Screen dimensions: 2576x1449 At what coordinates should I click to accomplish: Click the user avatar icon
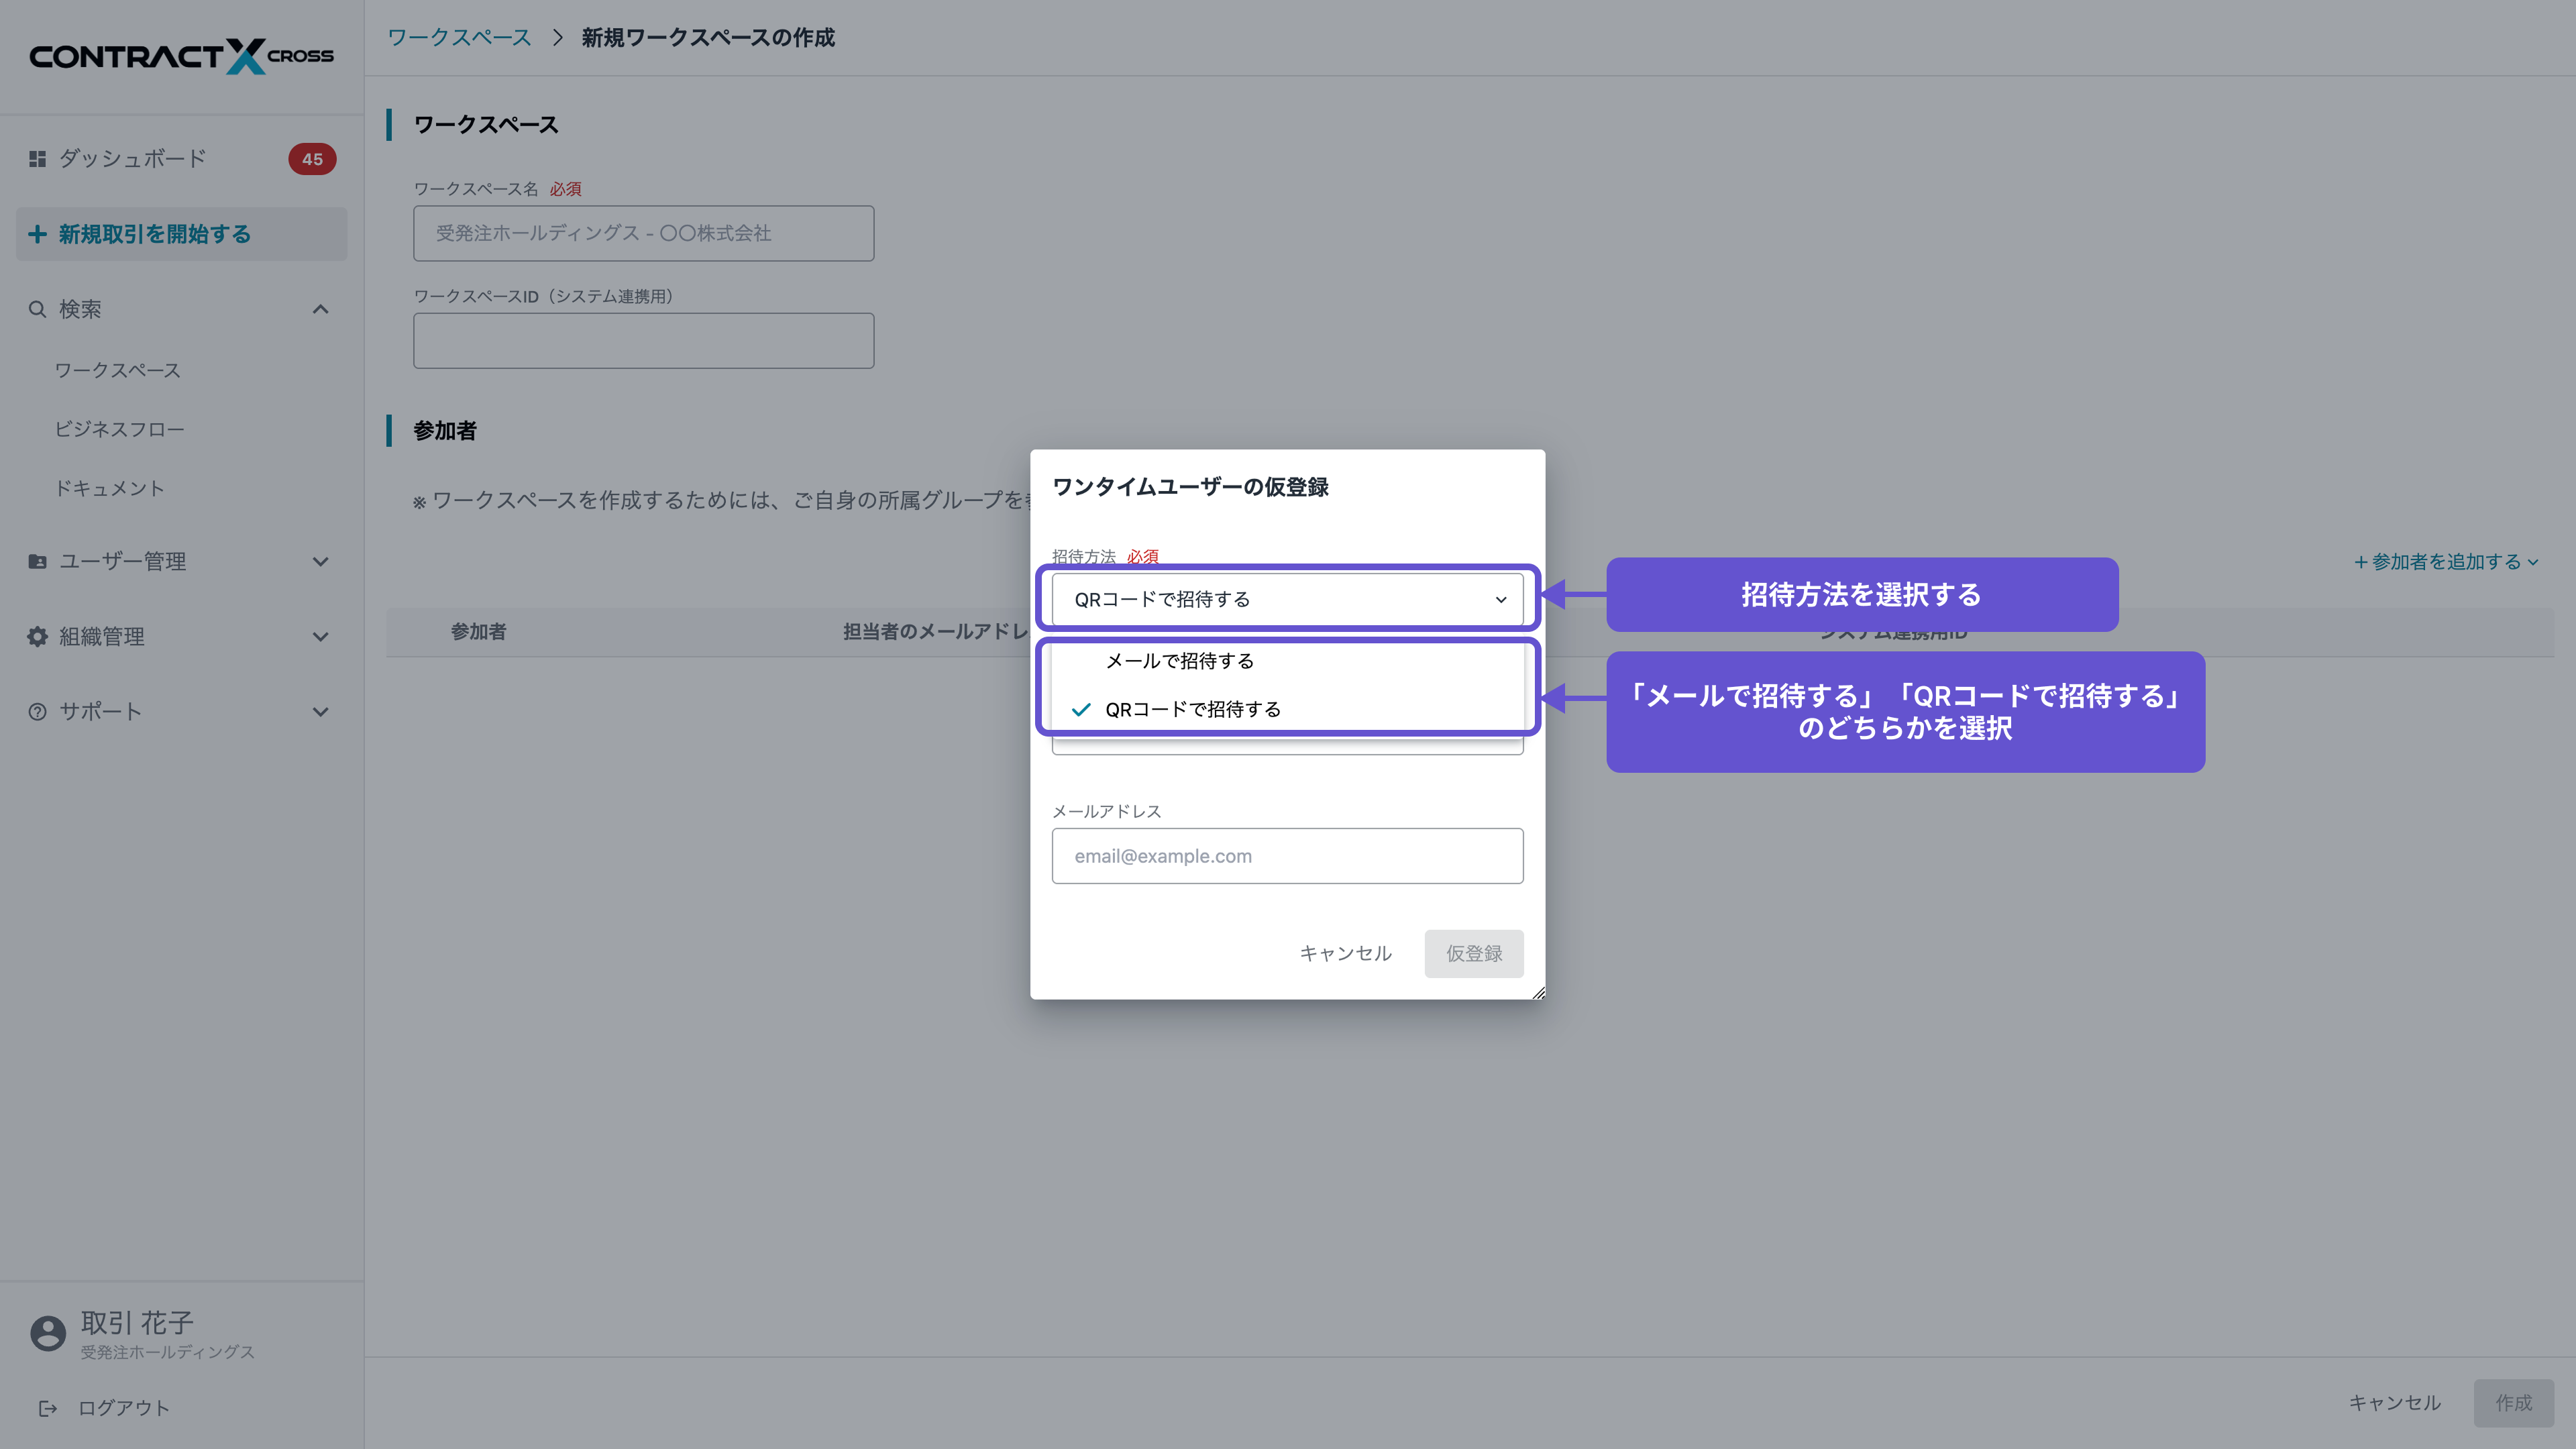tap(47, 1333)
